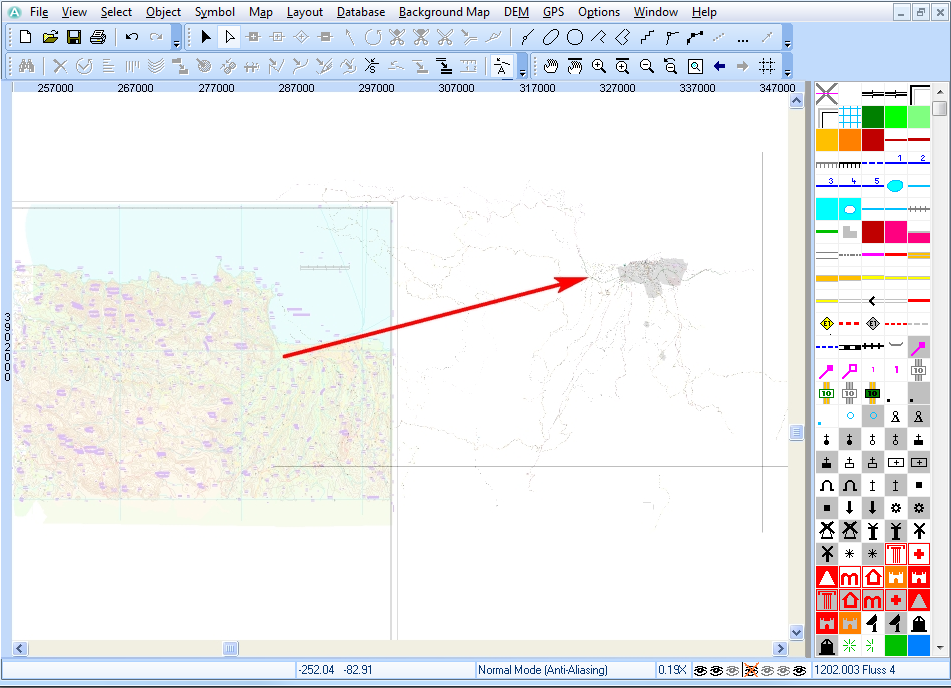Open an existing map file
The height and width of the screenshot is (688, 951).
(50, 37)
